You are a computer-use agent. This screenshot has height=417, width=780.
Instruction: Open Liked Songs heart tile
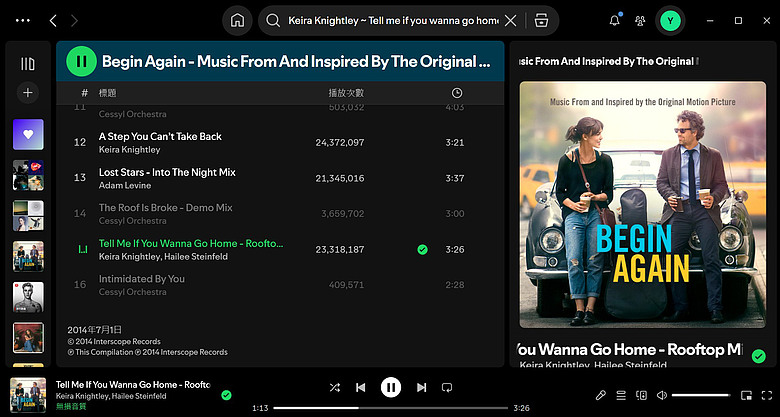pyautogui.click(x=28, y=134)
